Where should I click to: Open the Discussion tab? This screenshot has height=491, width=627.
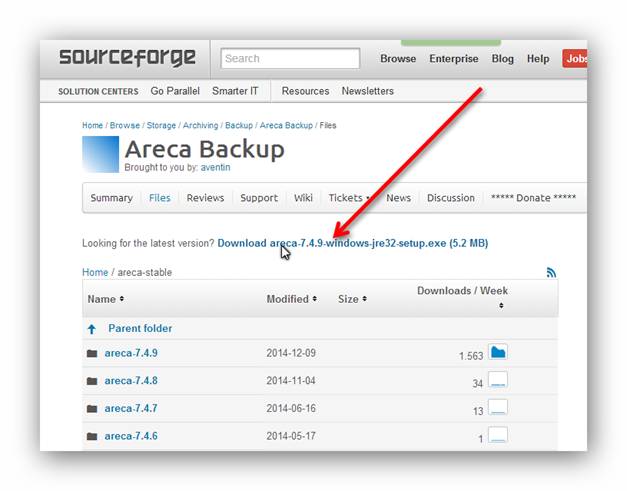451,198
